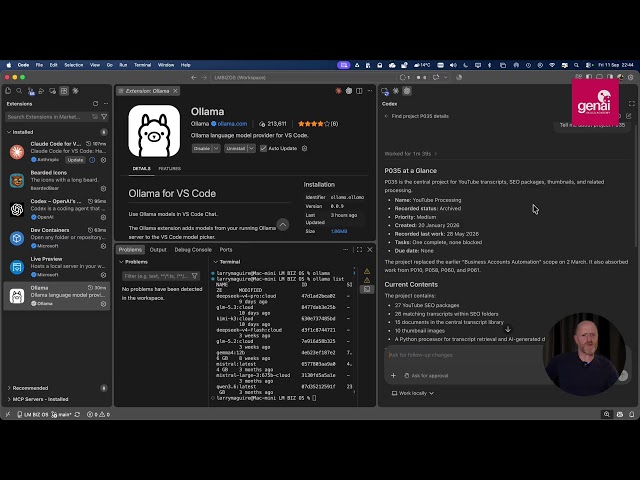The image size is (640, 480).
Task: Open editor more actions ellipsis
Action: pos(370,91)
